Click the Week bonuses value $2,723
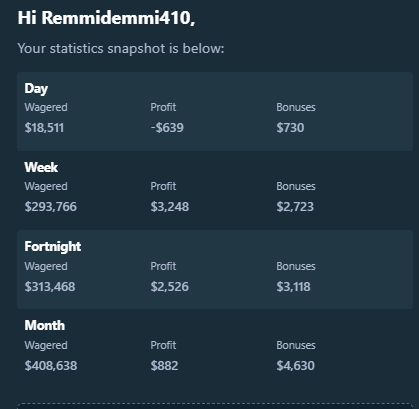The height and width of the screenshot is (409, 419). tap(295, 207)
